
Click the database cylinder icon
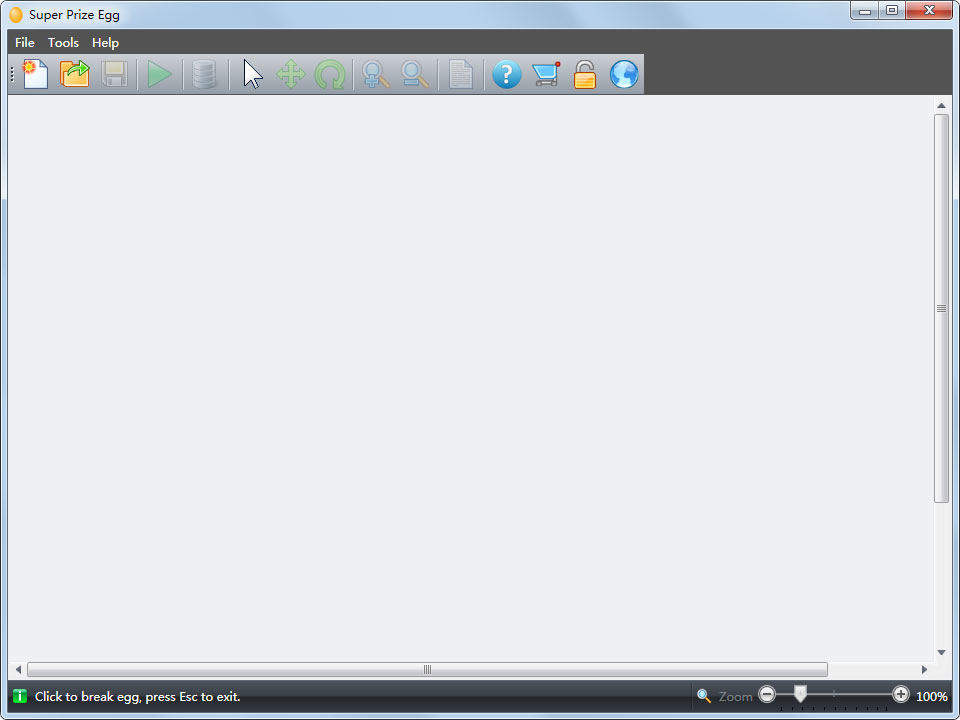click(205, 75)
